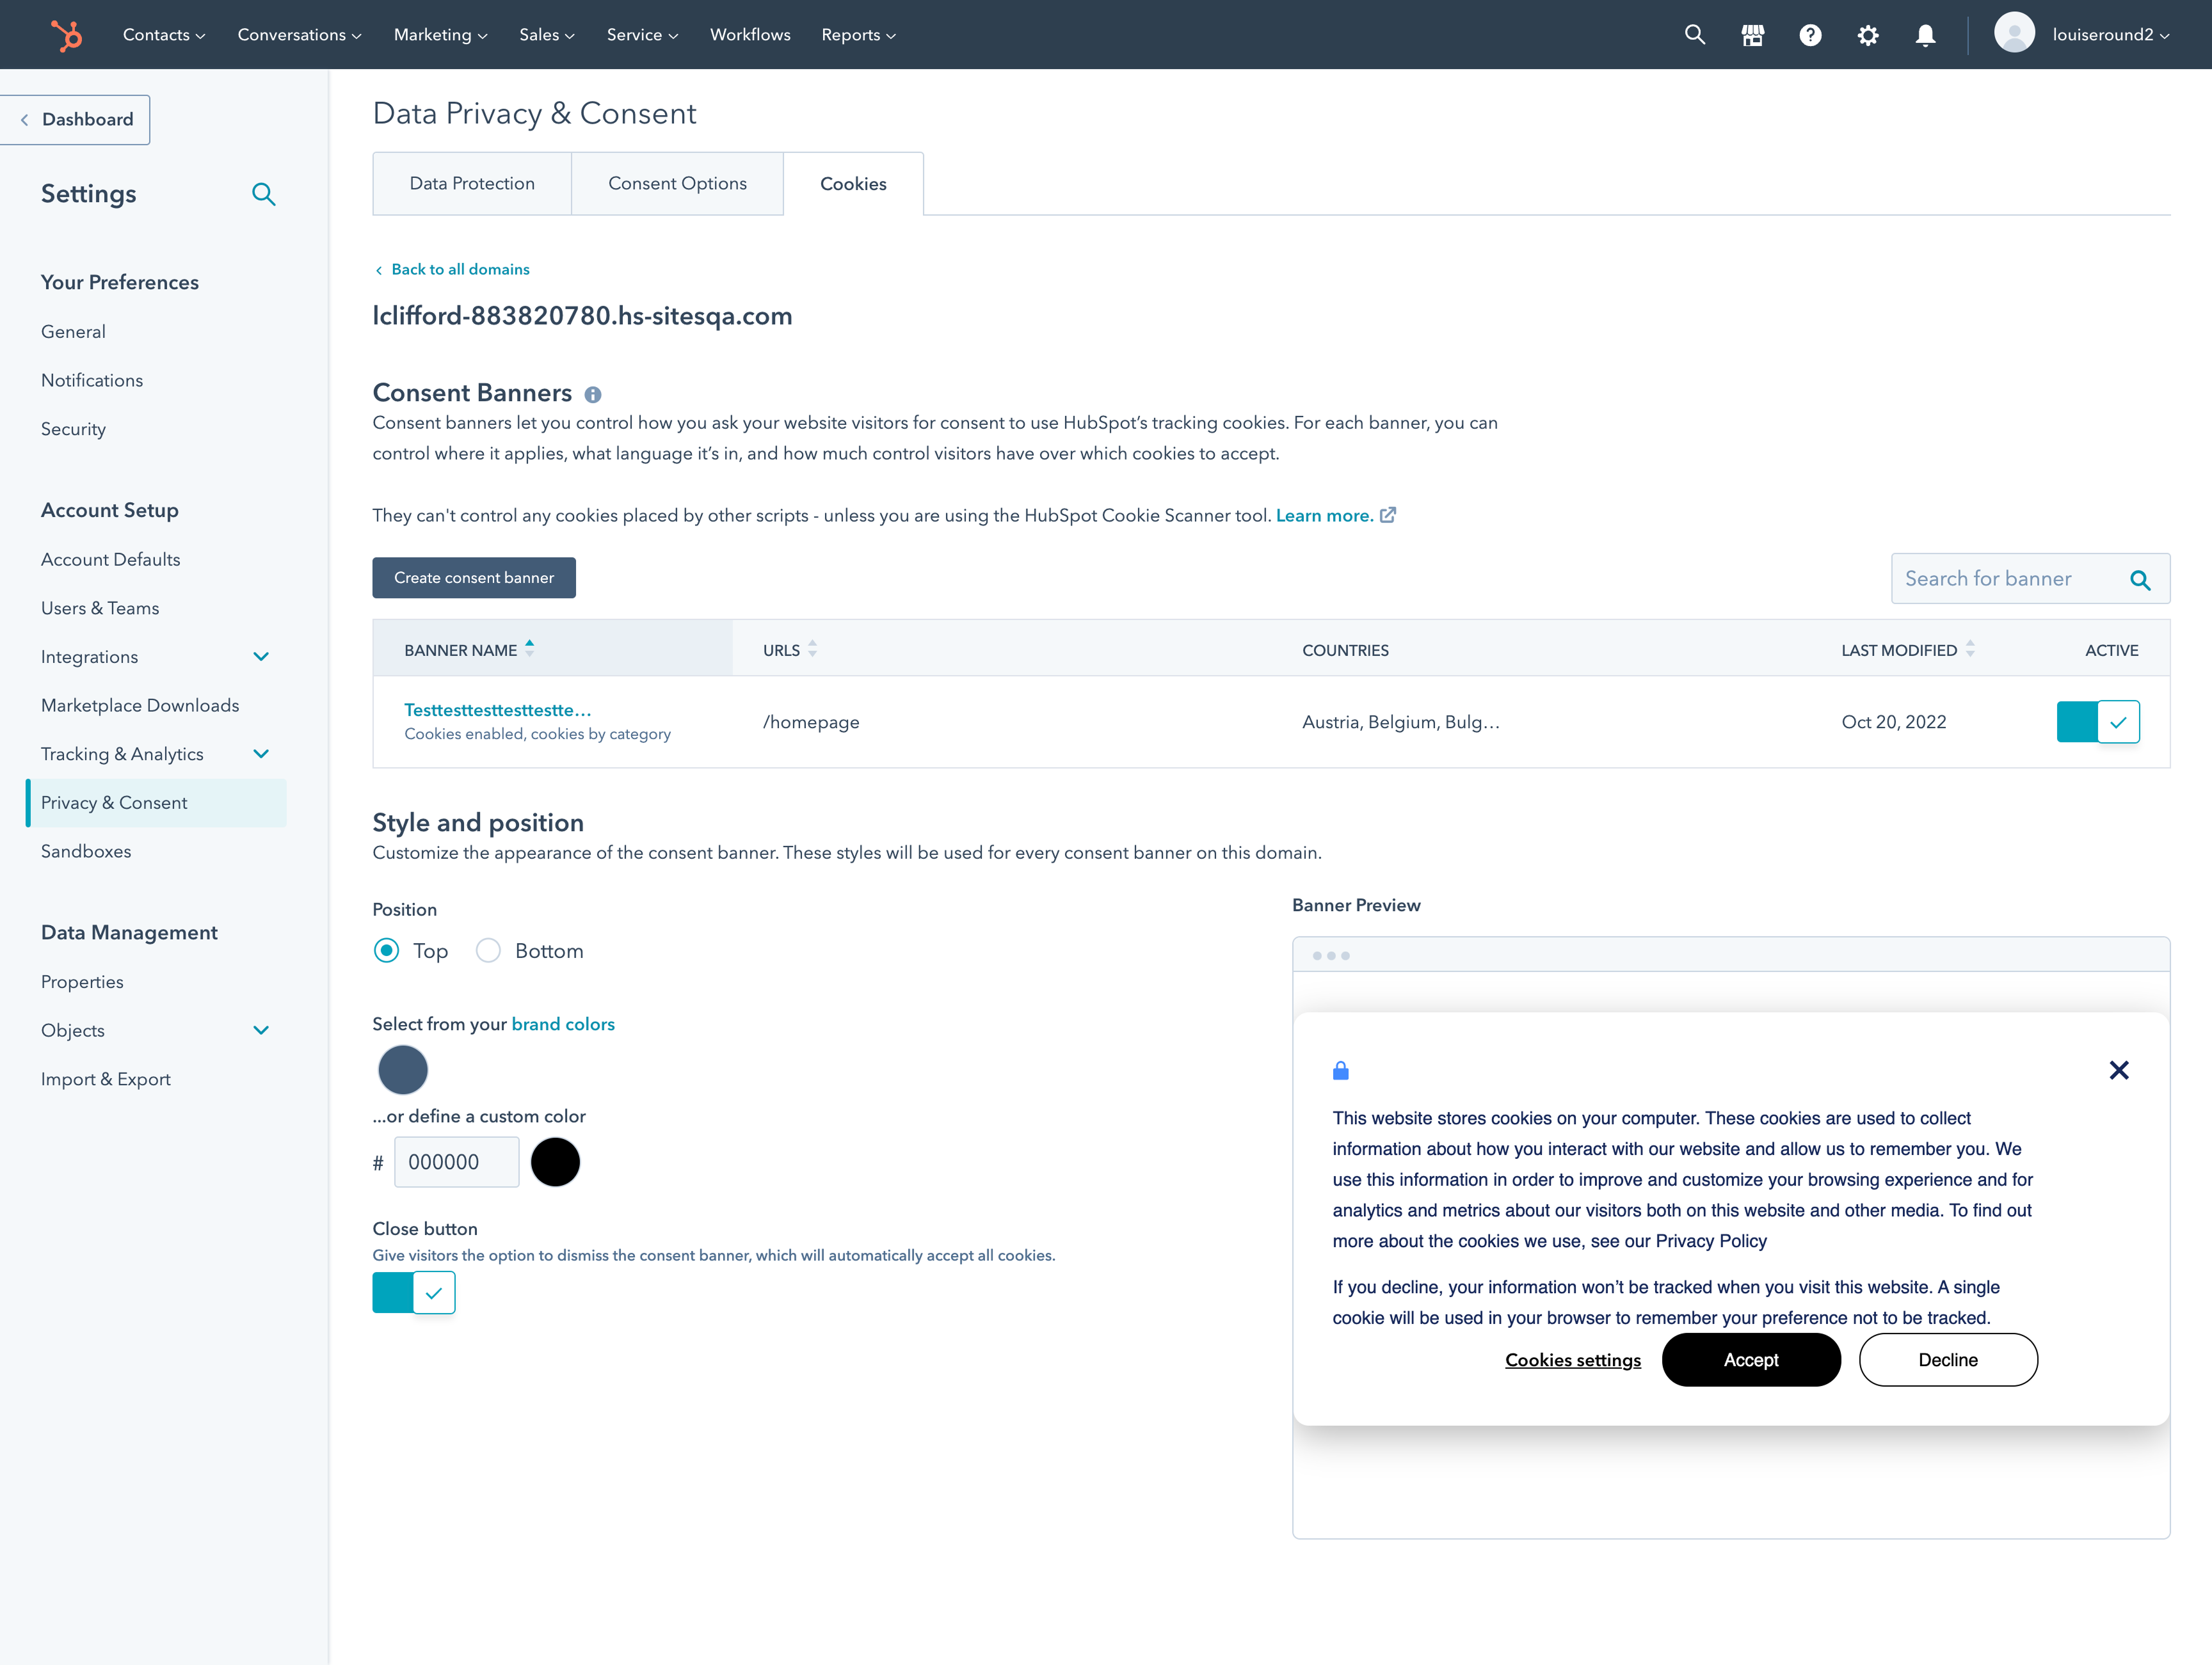Toggle the Close button switch

point(414,1293)
